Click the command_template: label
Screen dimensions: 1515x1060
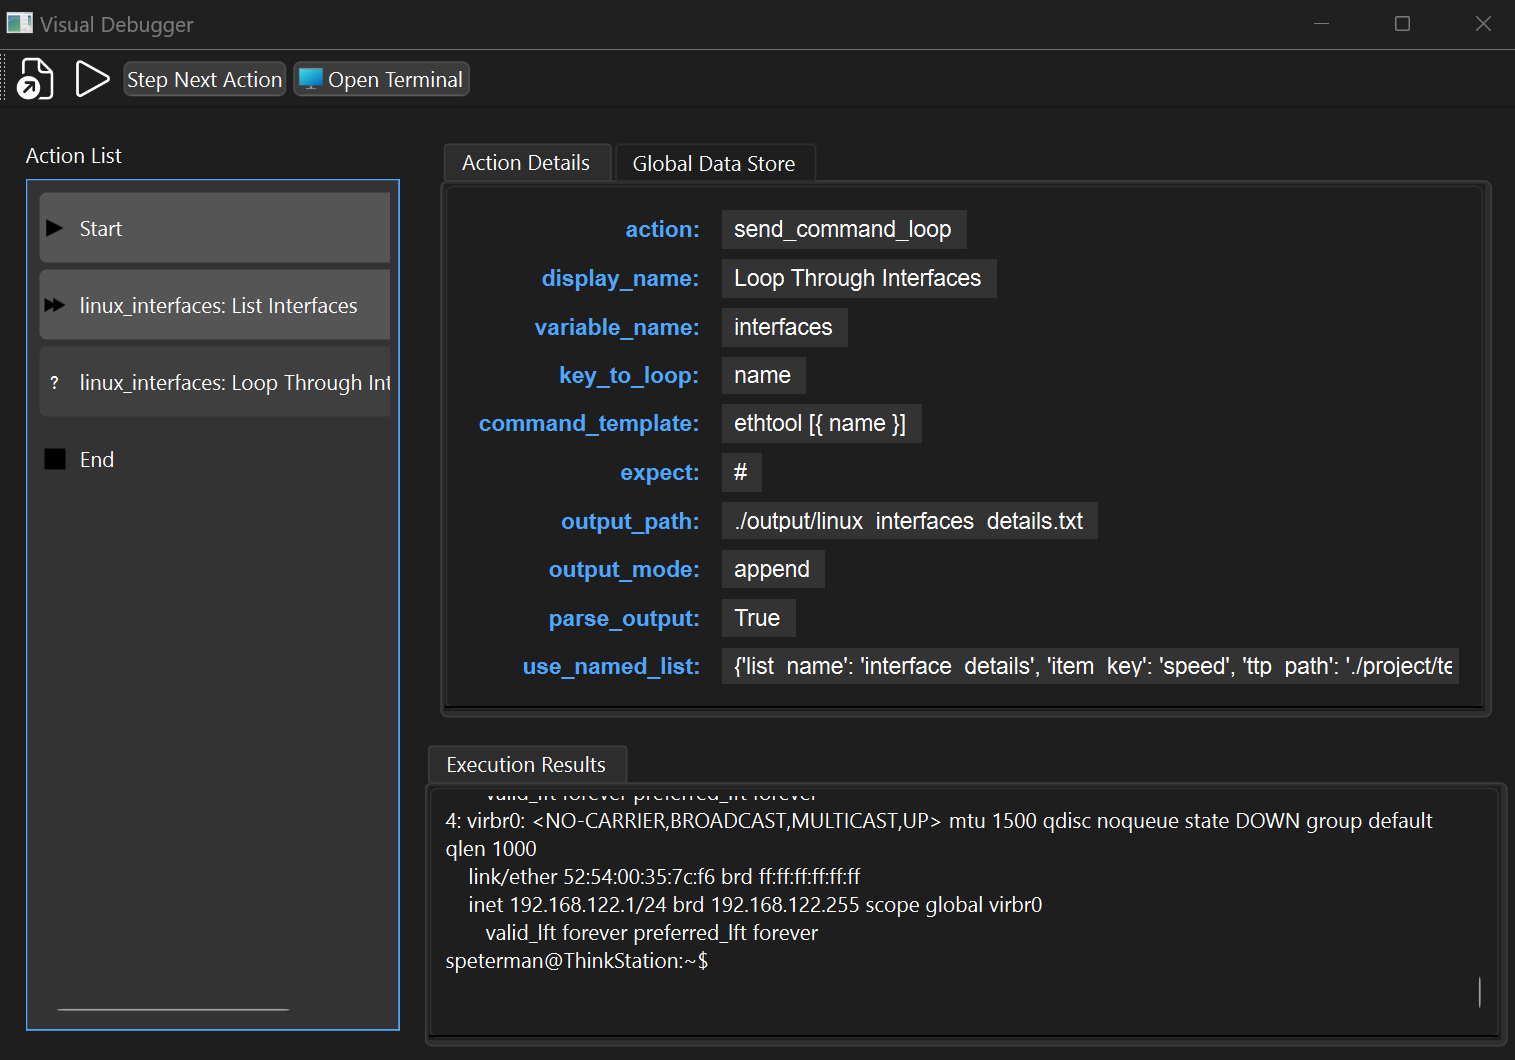[x=589, y=423]
